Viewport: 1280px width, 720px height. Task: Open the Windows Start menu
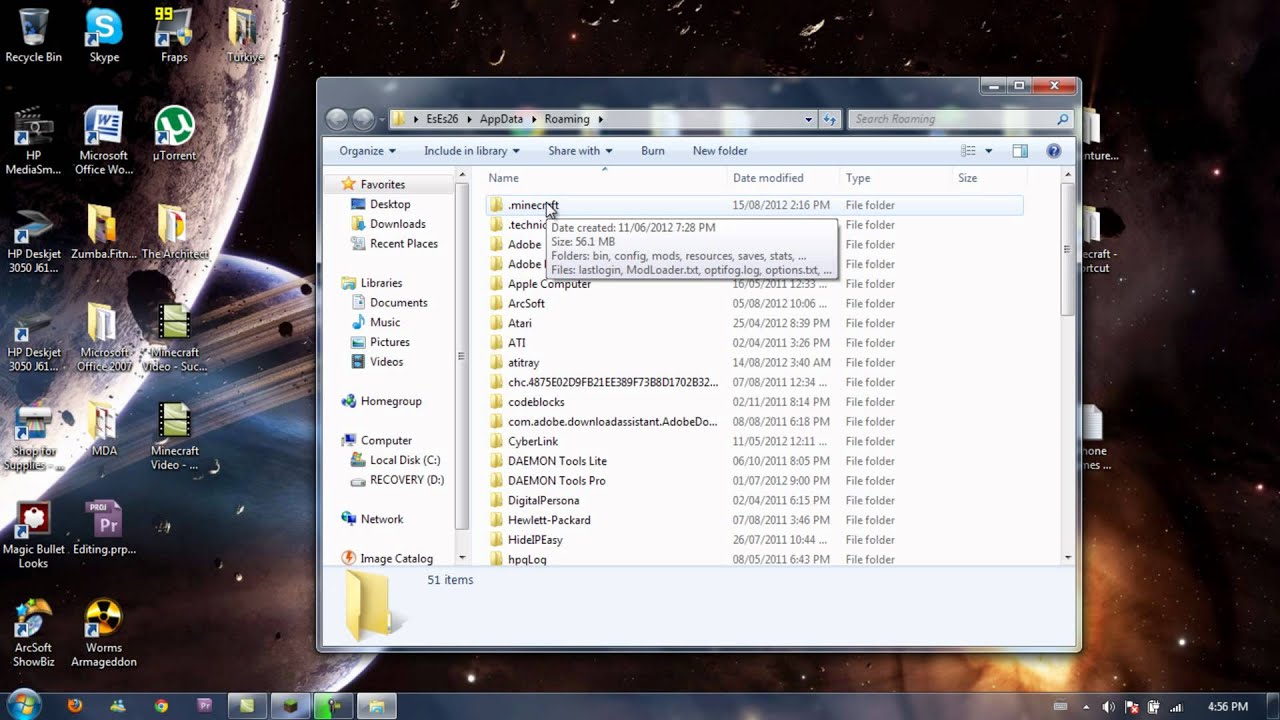click(24, 705)
